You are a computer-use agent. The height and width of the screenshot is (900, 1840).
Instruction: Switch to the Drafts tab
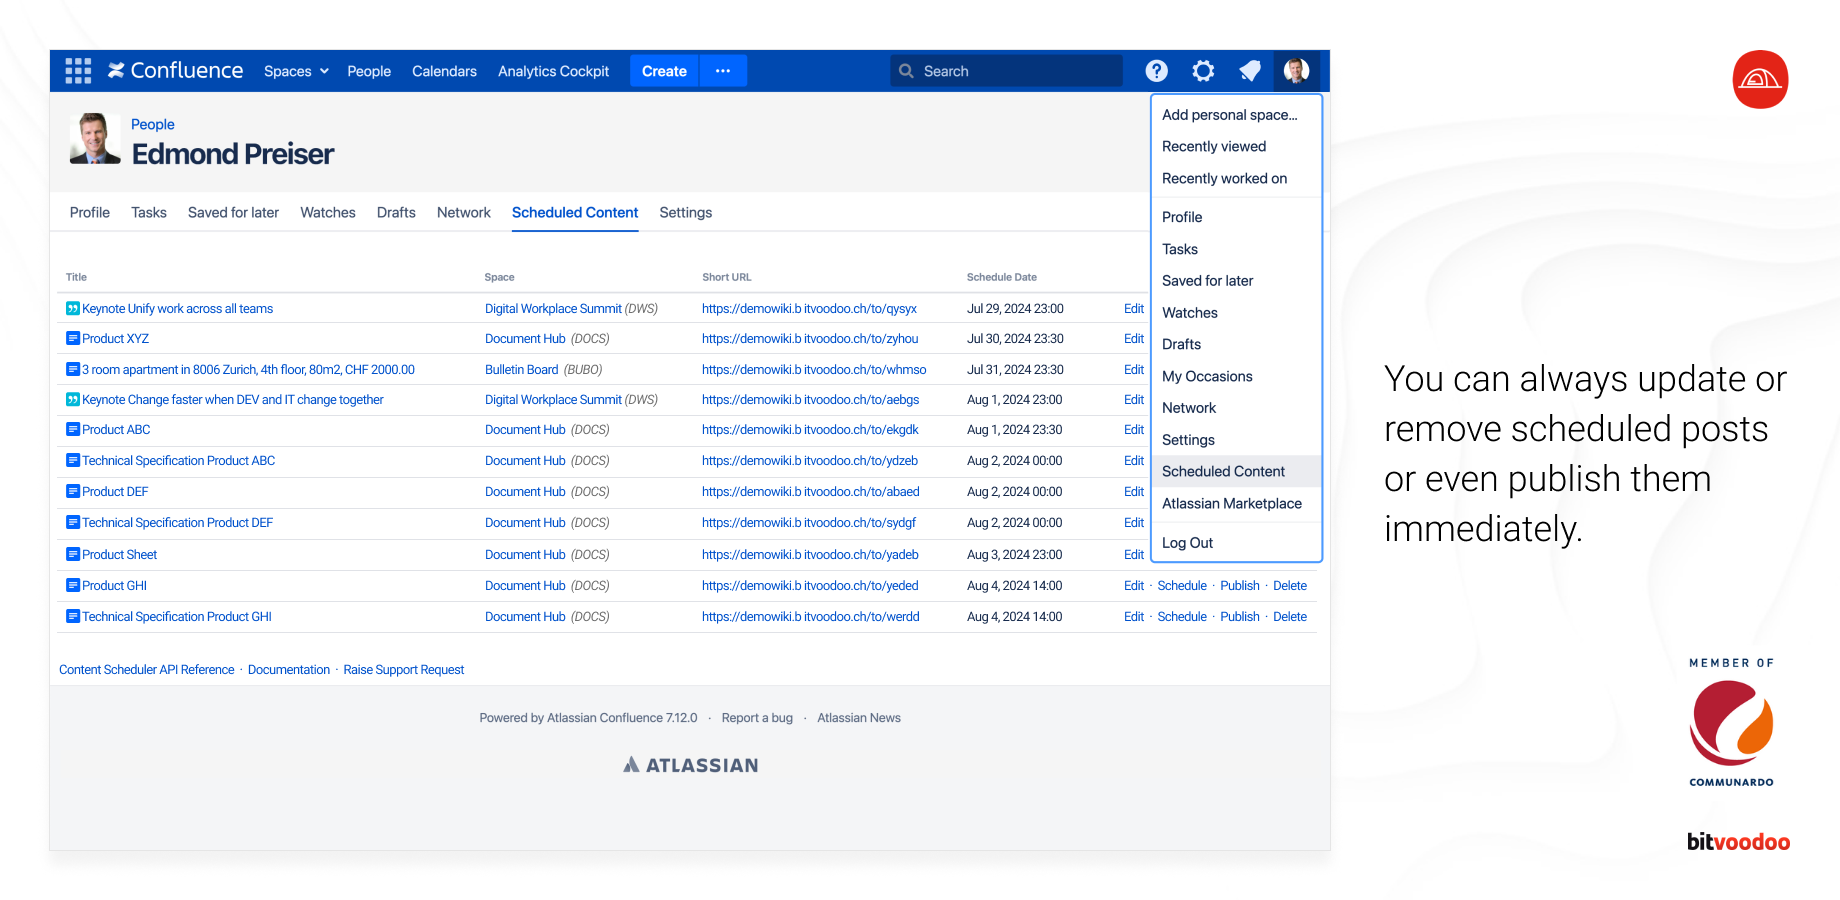[x=396, y=213]
